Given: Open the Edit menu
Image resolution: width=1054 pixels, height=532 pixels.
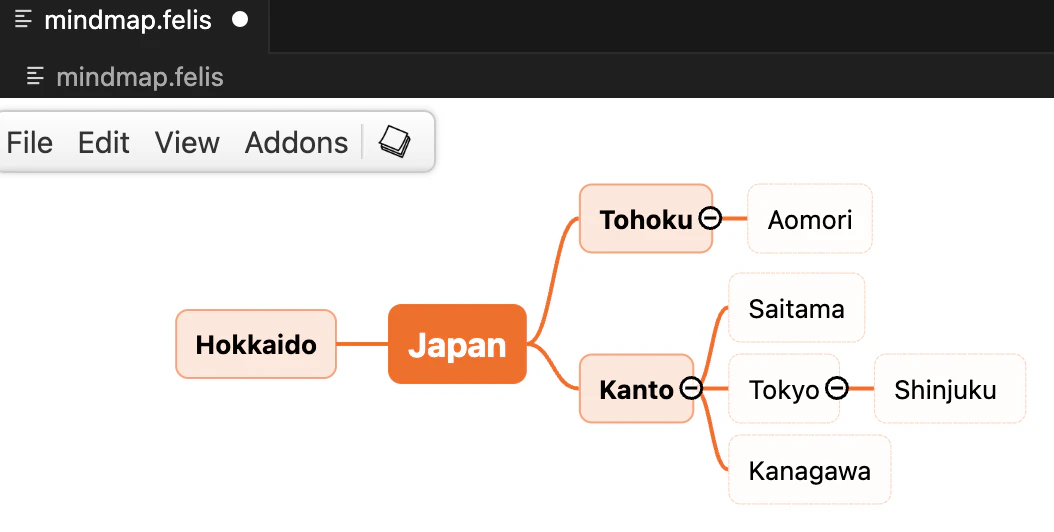Looking at the screenshot, I should (104, 143).
